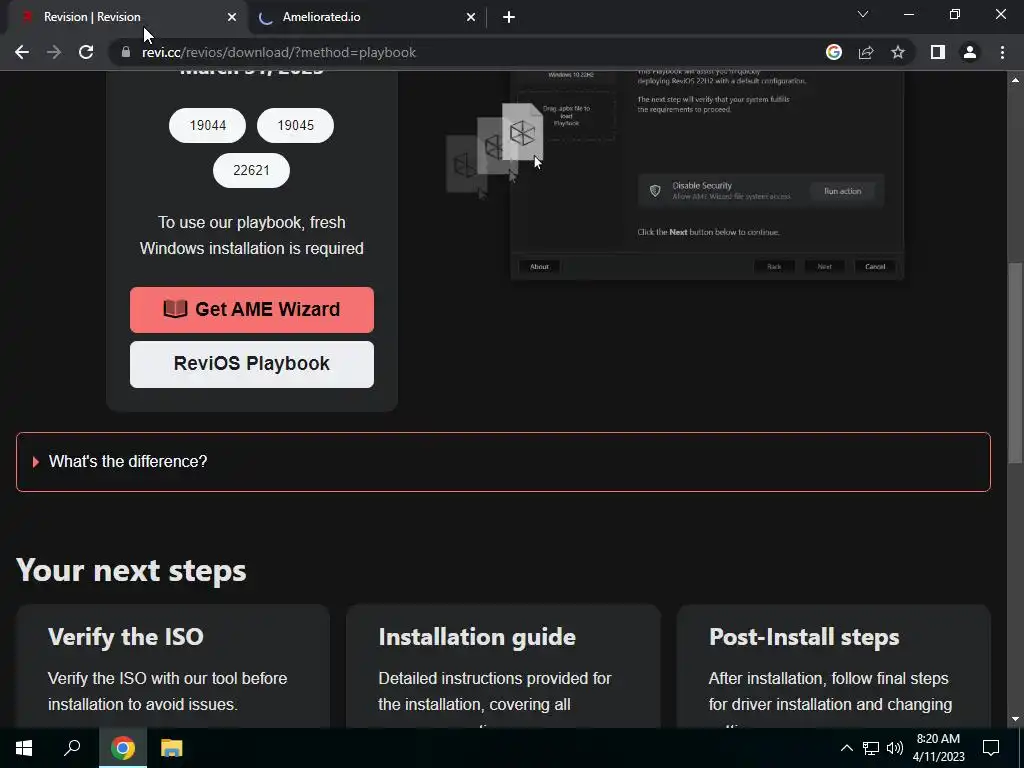Expand What's the difference? section
This screenshot has height=768, width=1024.
click(503, 462)
